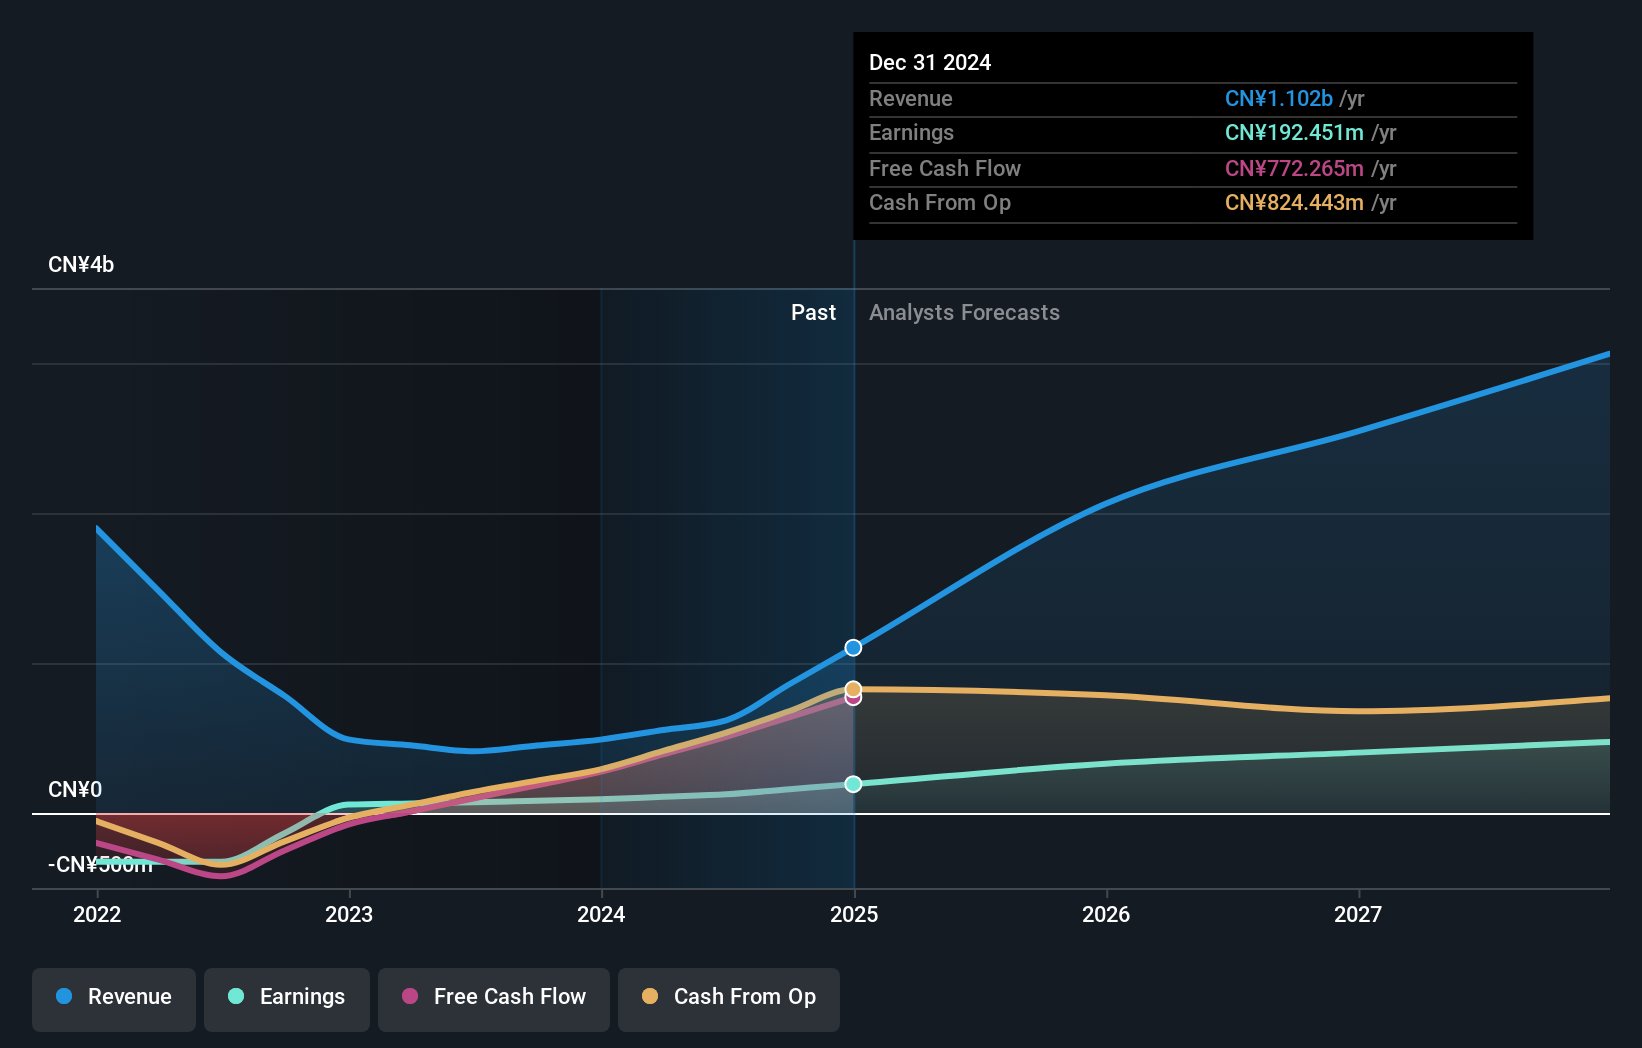Click the CN¥0 y-axis label
Viewport: 1642px width, 1048px height.
(x=75, y=789)
